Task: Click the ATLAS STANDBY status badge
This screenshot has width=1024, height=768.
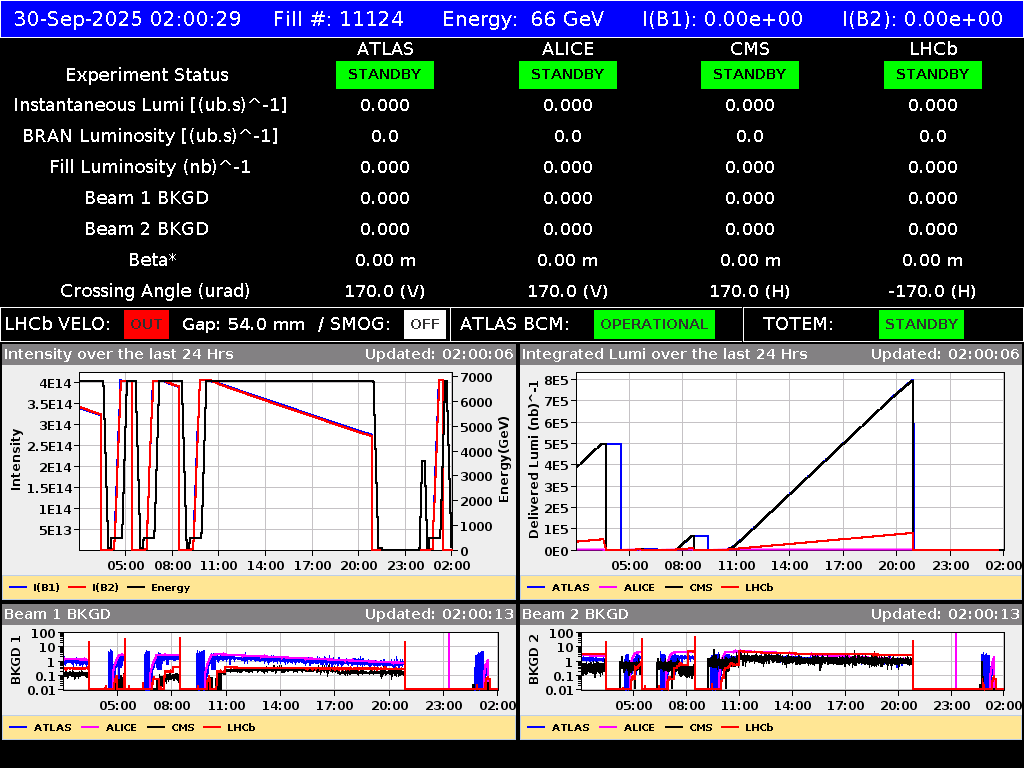Action: [385, 75]
